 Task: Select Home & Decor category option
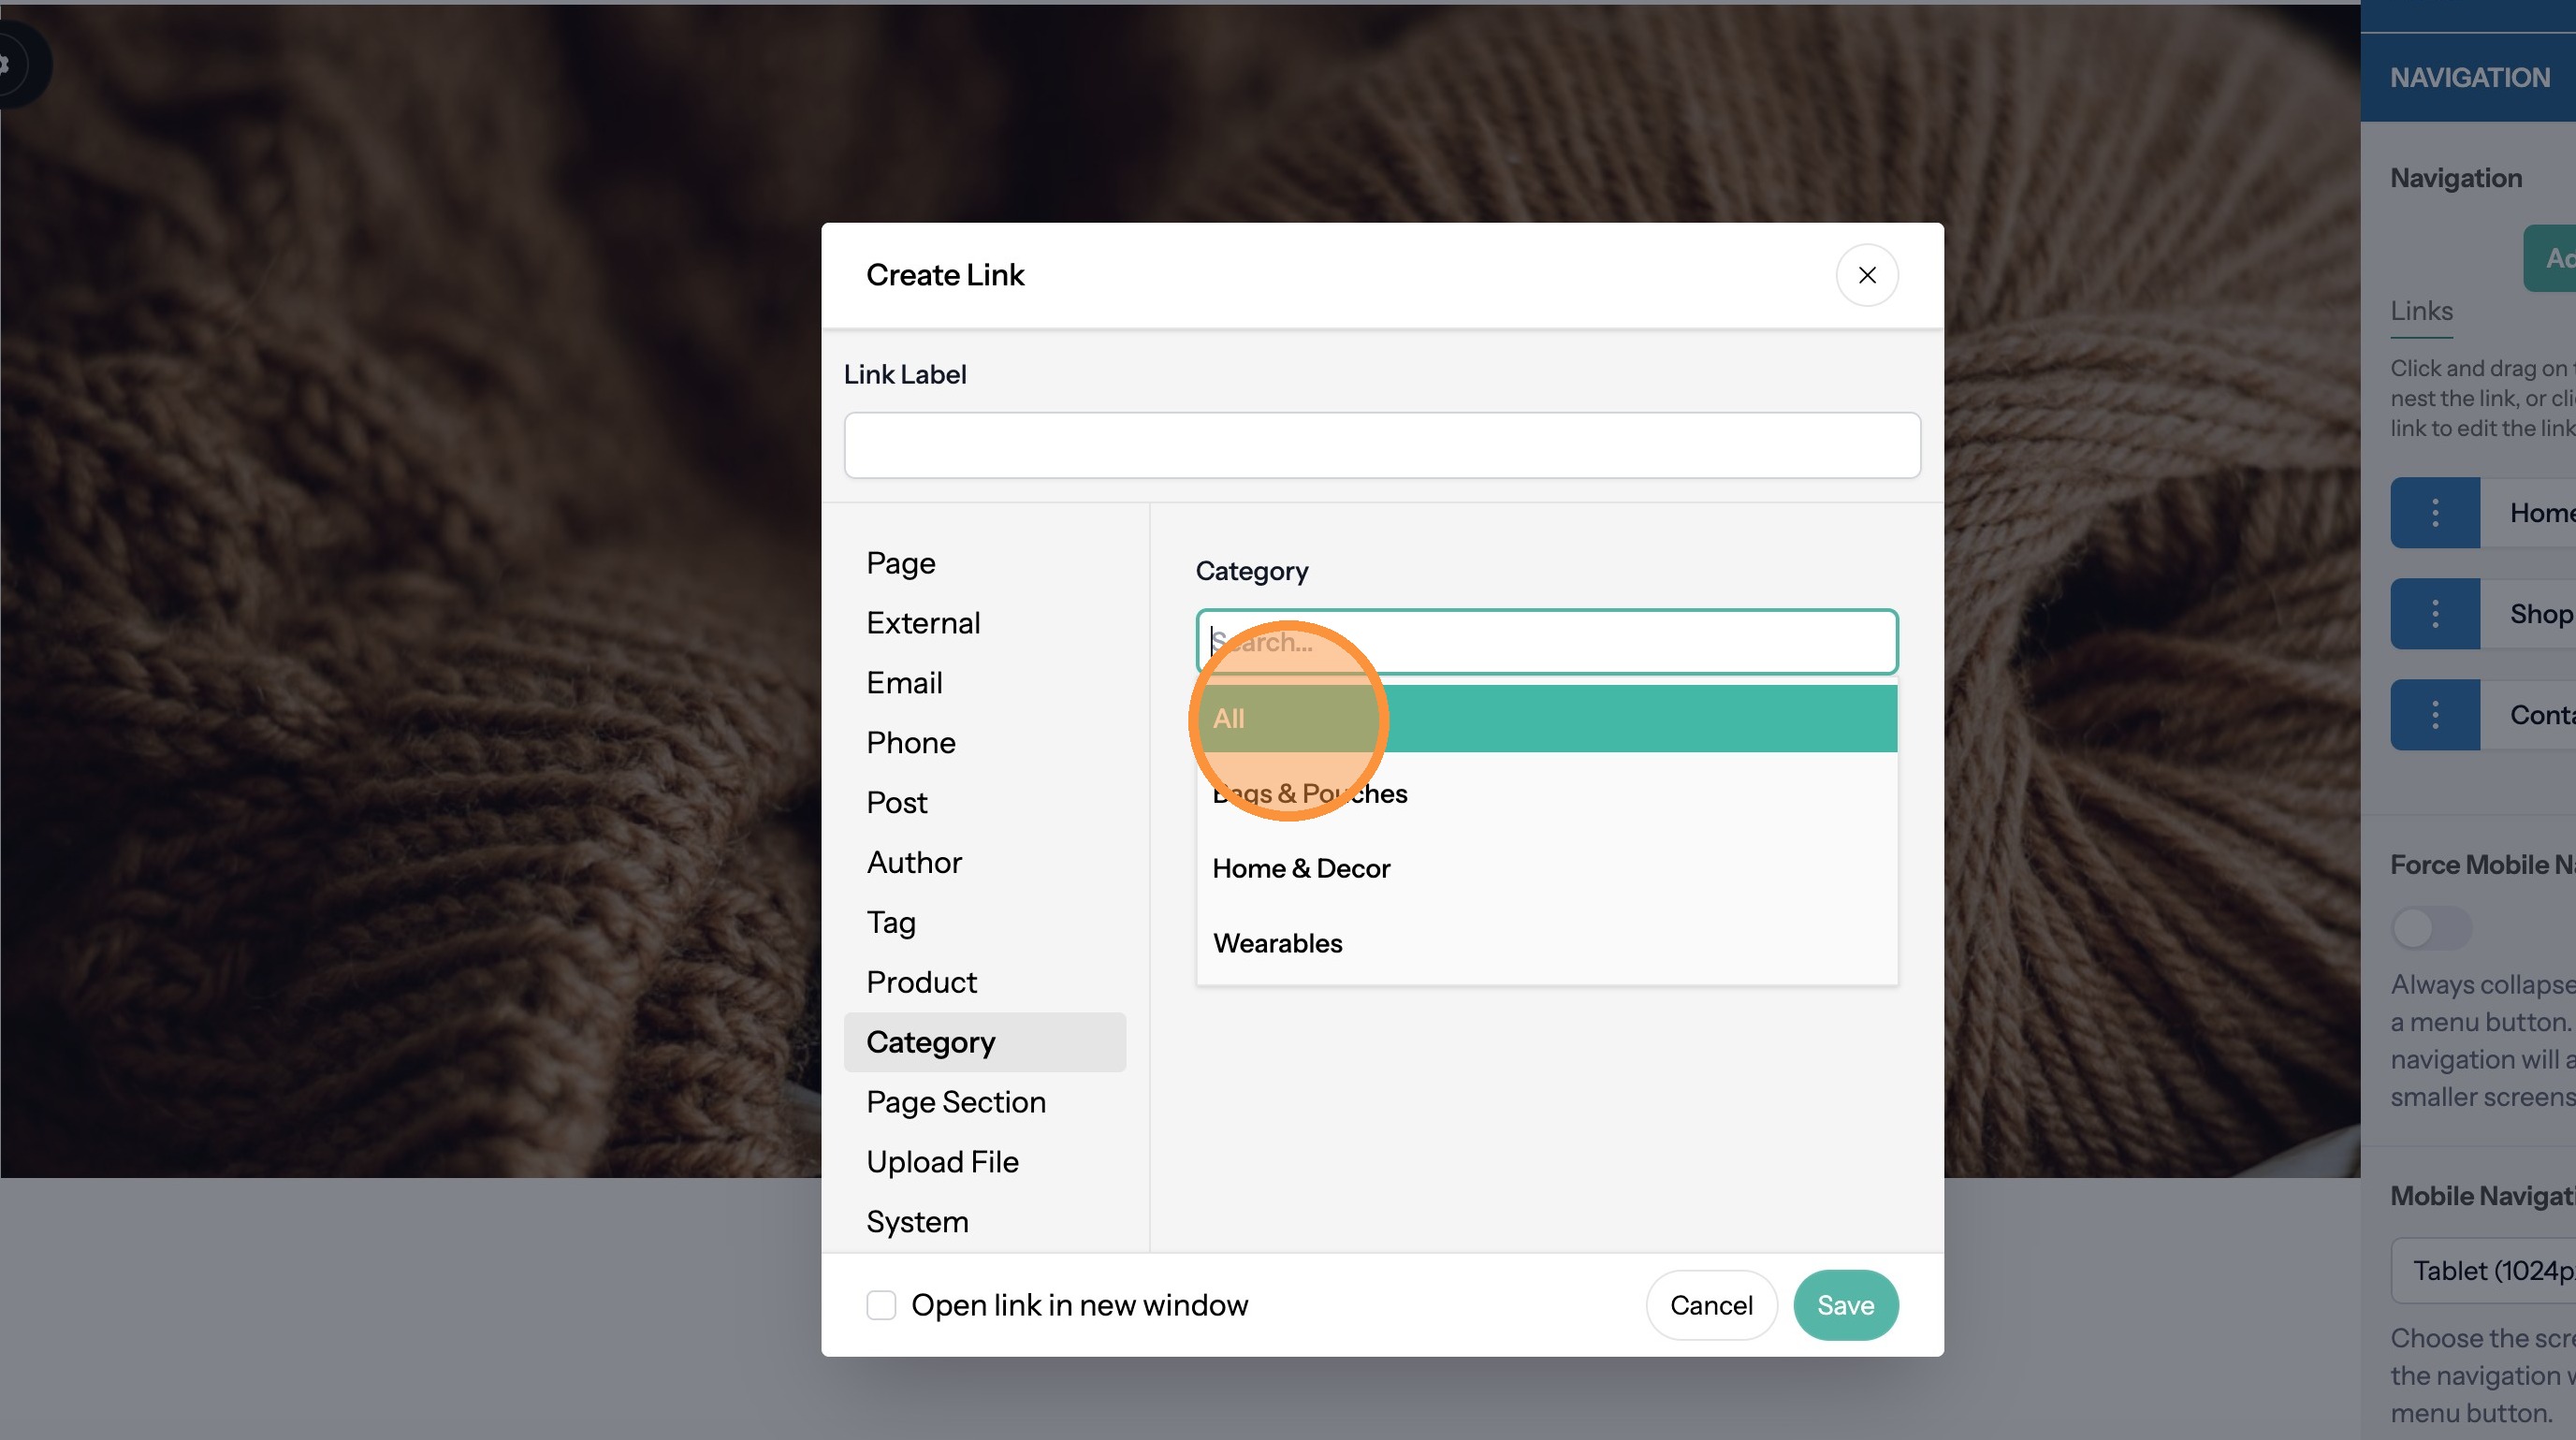click(1301, 869)
